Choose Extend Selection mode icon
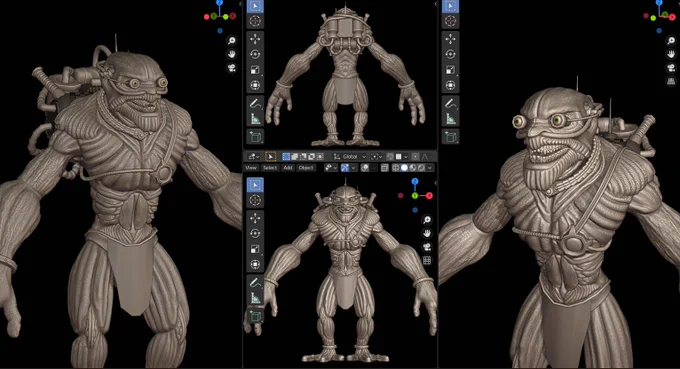 click(295, 157)
